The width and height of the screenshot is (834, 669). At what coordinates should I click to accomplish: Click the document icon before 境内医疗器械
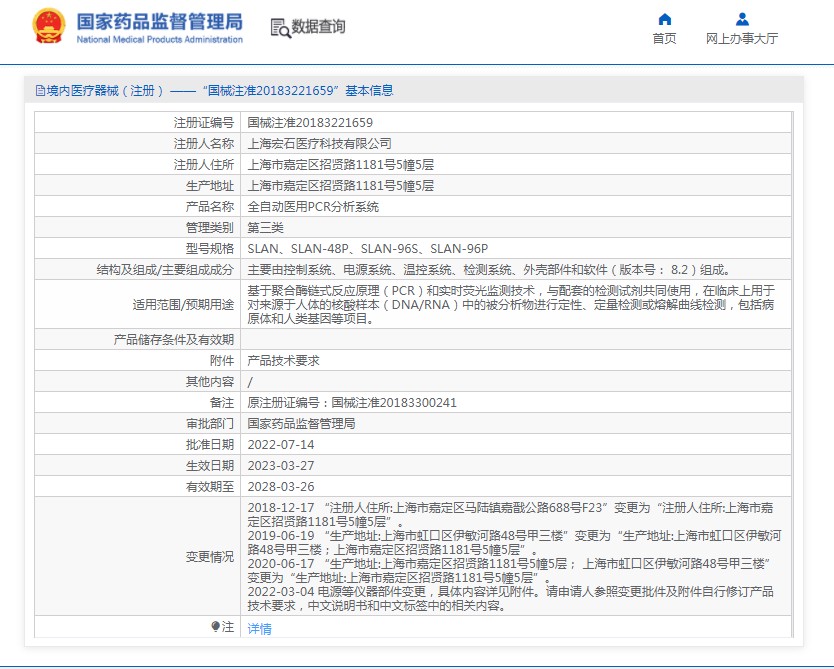40,91
